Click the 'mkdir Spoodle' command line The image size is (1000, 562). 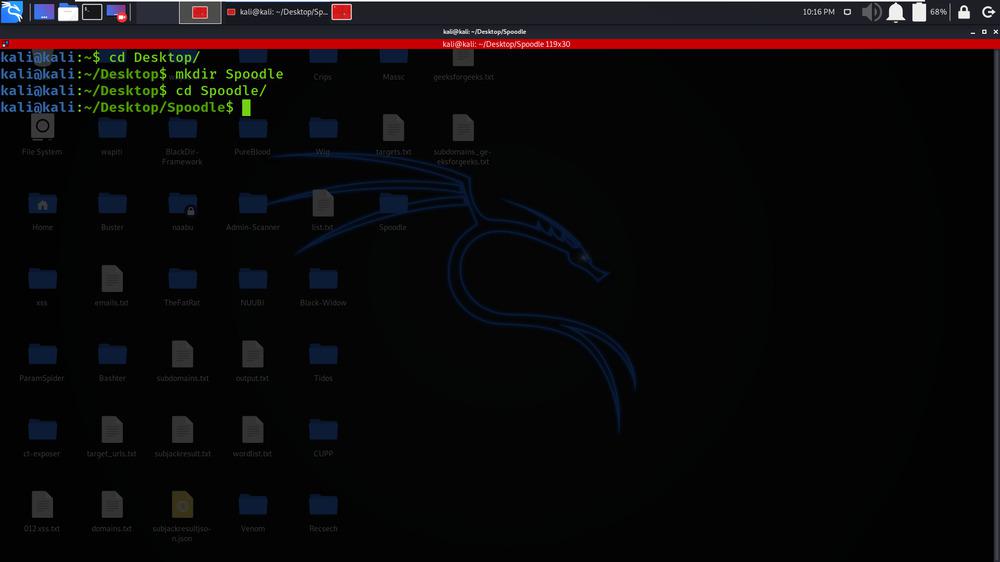(x=229, y=74)
